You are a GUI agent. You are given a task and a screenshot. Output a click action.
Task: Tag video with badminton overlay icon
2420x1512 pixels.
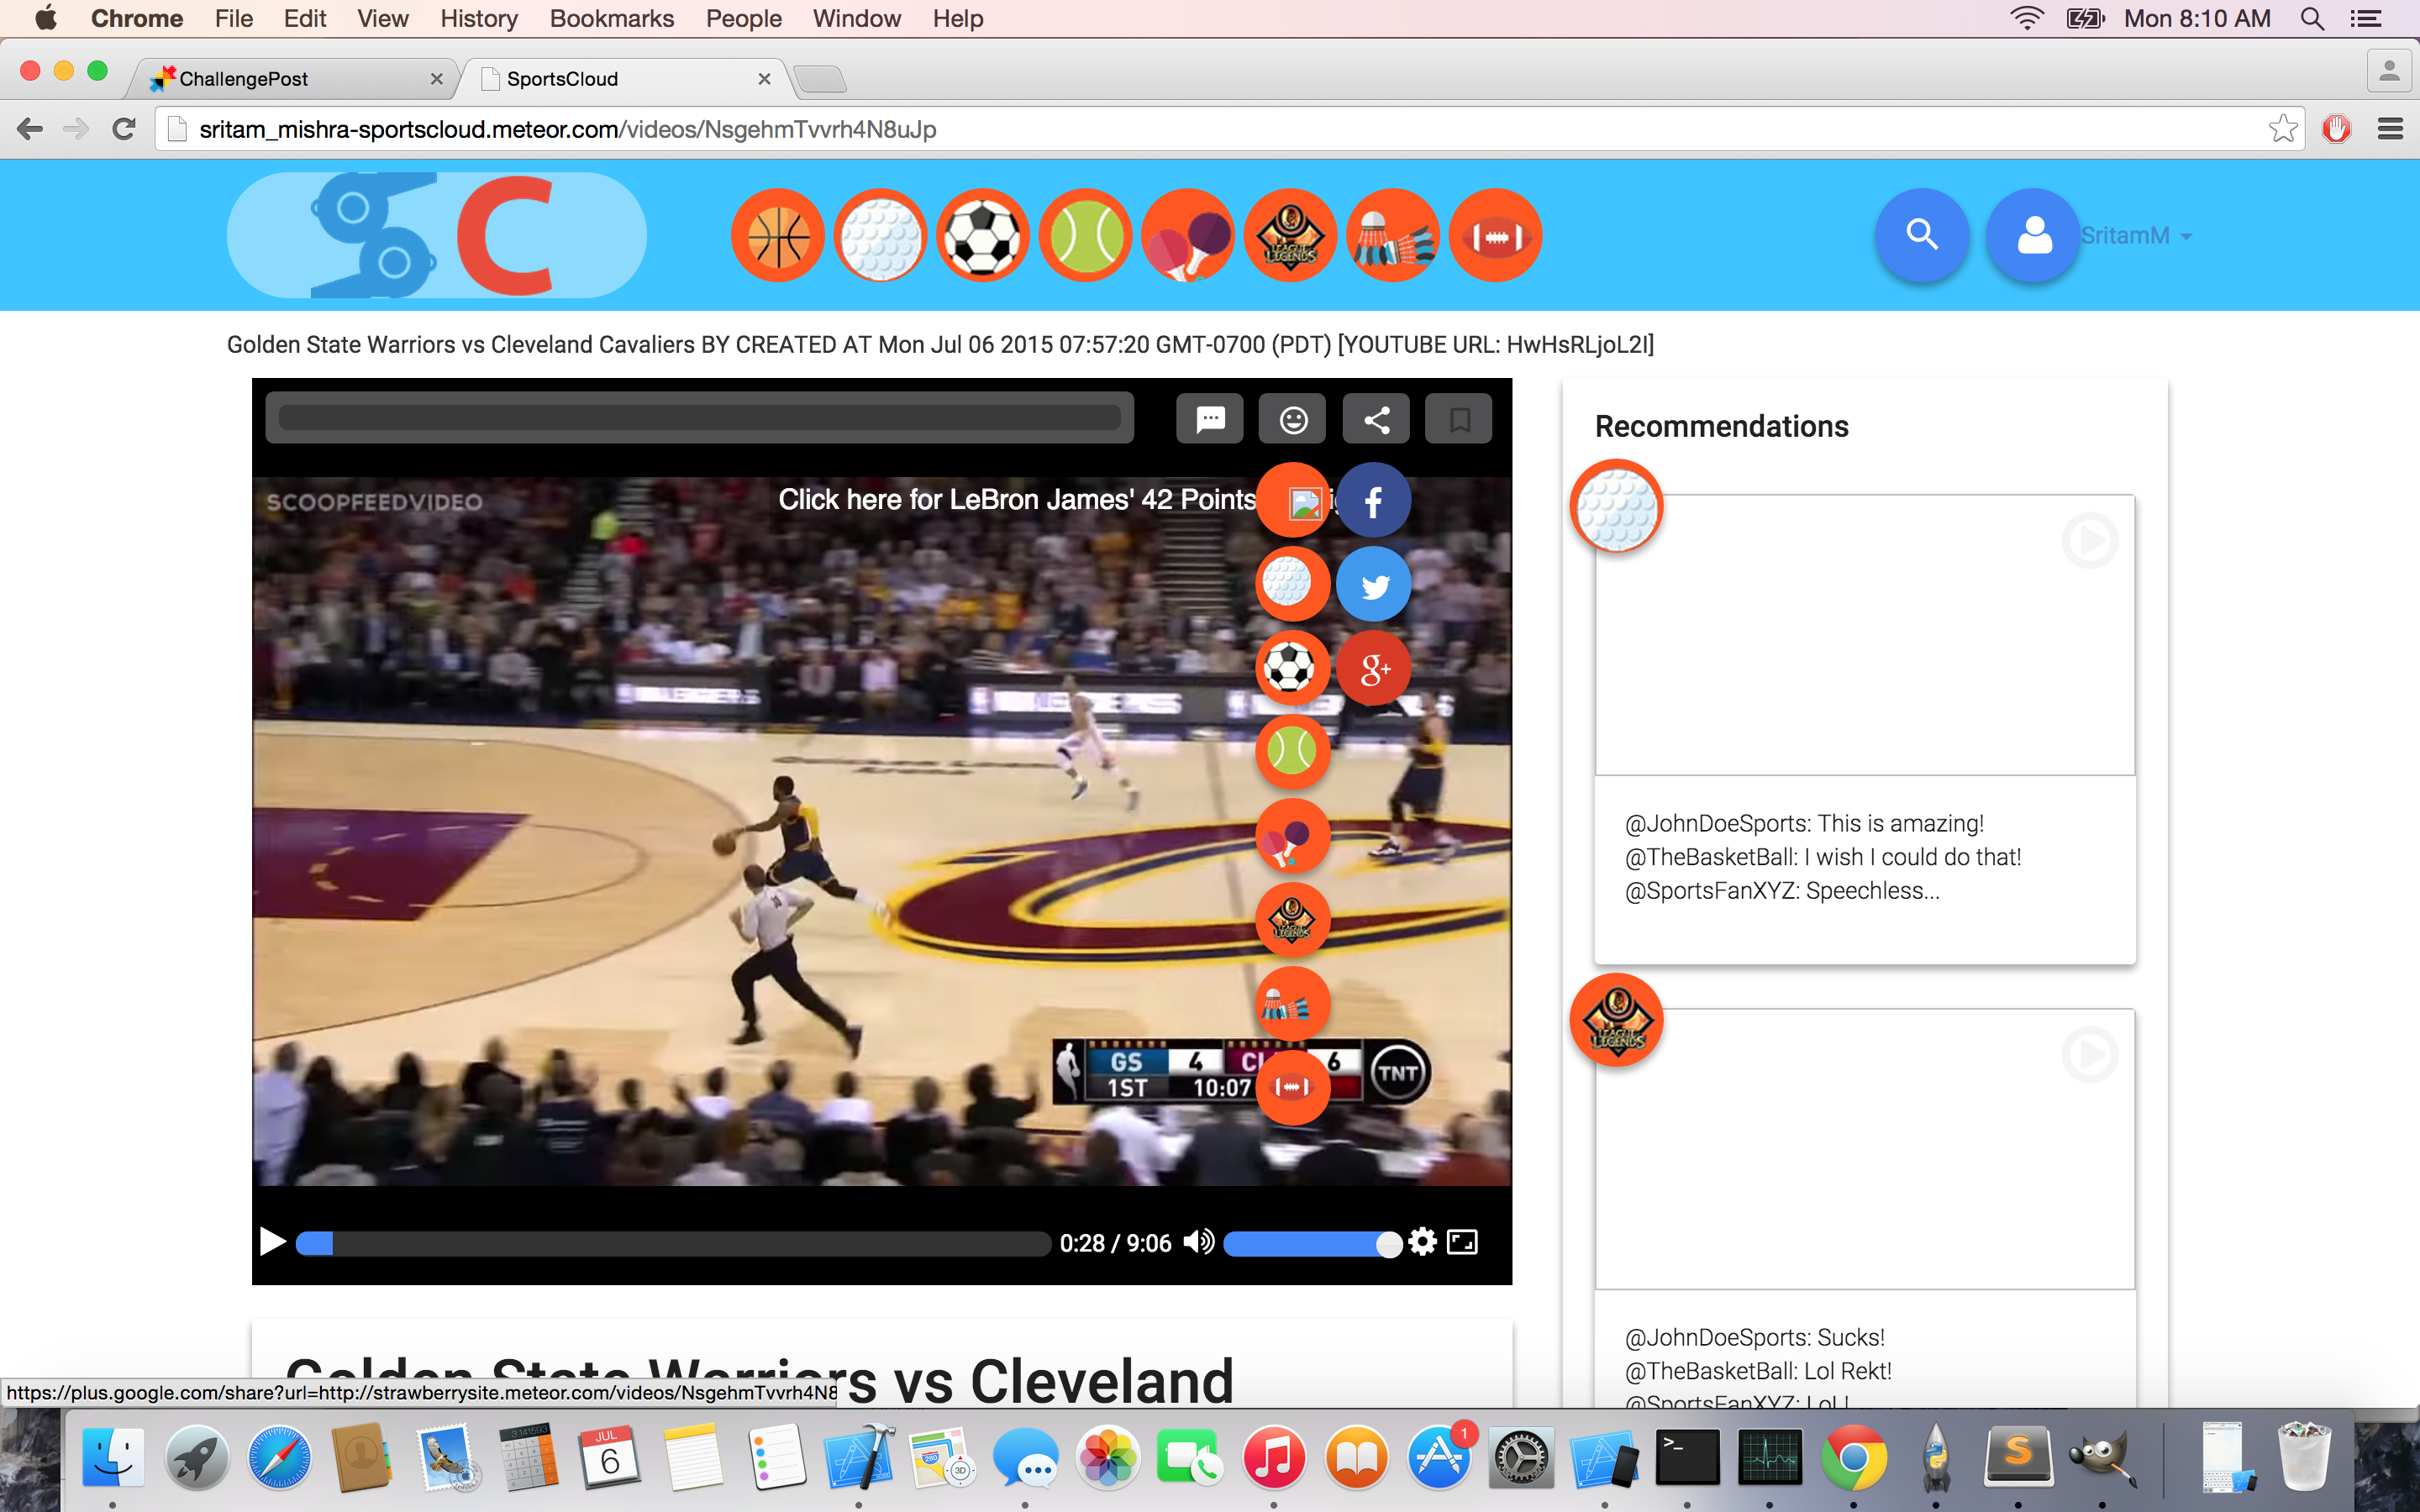[1292, 1003]
